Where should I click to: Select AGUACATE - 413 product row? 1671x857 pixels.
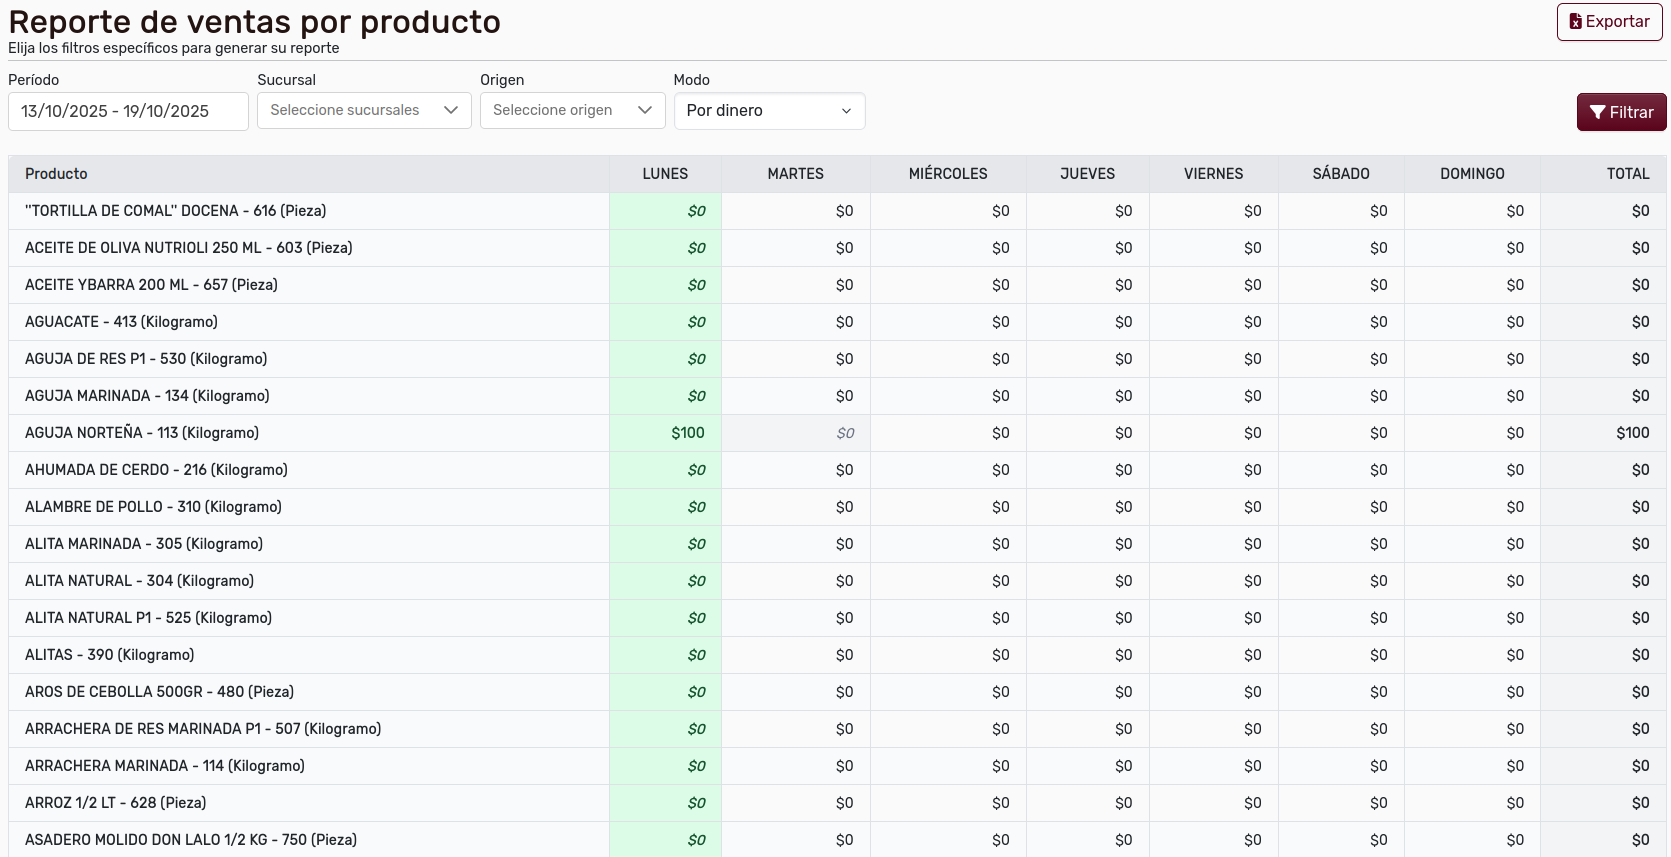click(x=837, y=322)
